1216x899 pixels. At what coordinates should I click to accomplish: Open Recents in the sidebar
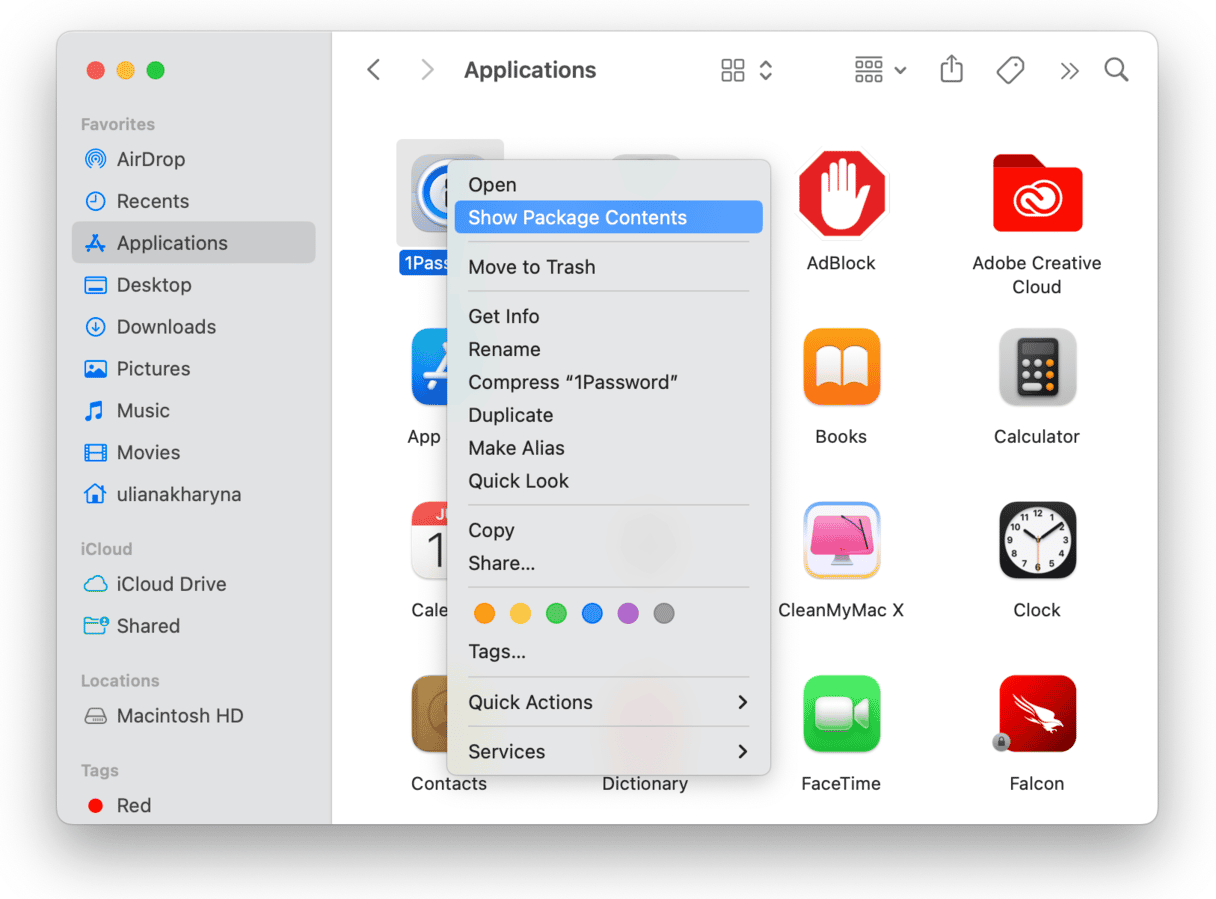(x=194, y=201)
